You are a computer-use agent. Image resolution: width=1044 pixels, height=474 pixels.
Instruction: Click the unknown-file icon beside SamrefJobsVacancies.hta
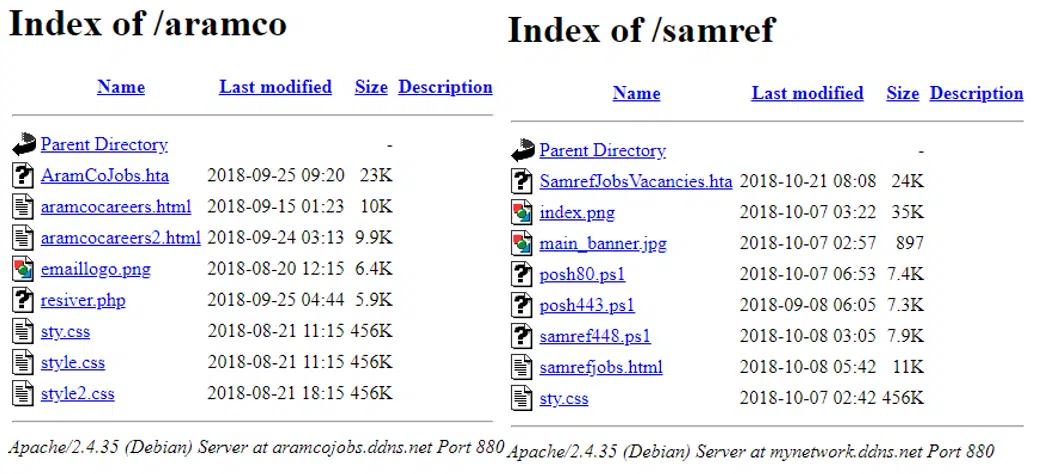(522, 181)
